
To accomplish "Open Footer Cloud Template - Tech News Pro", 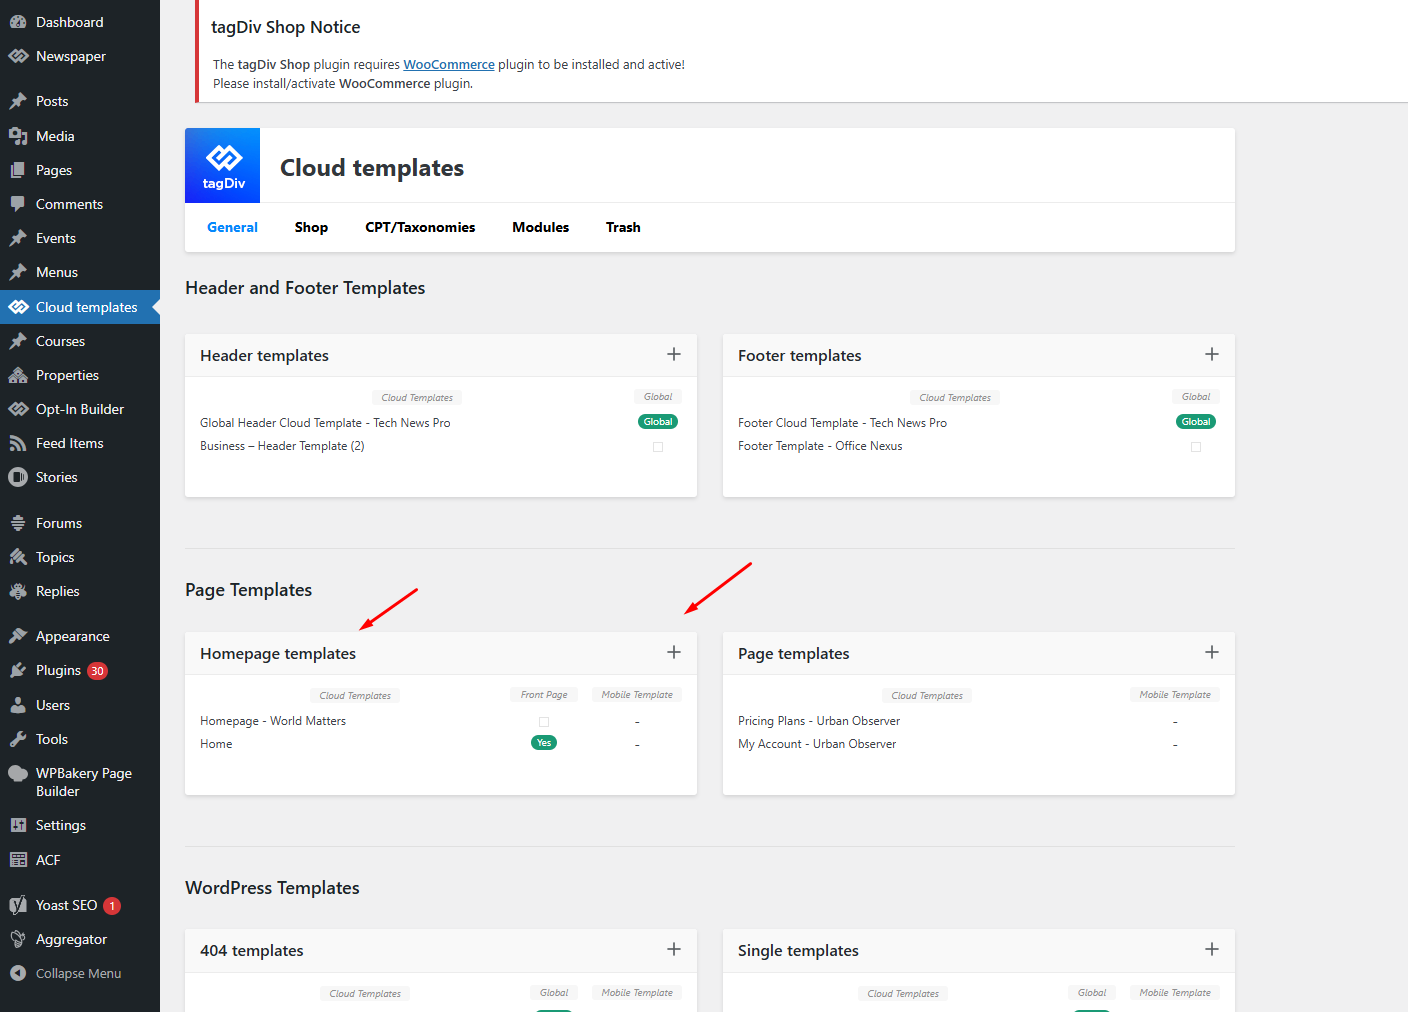I will (x=842, y=423).
